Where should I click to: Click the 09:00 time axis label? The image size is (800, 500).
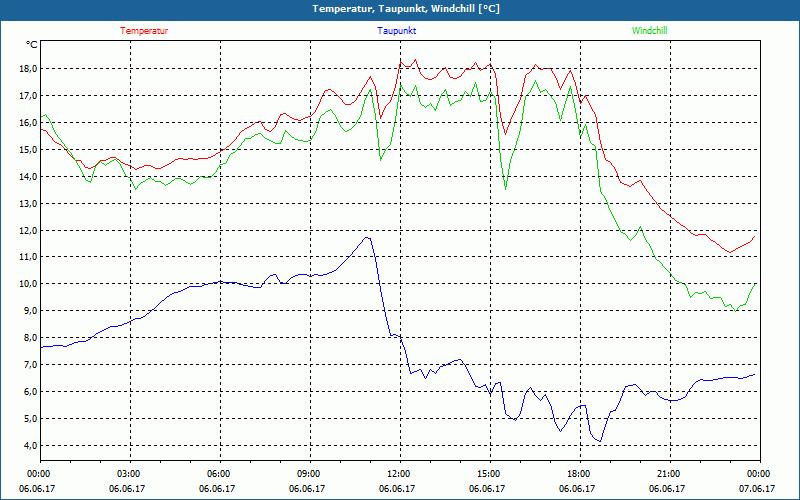tap(310, 474)
